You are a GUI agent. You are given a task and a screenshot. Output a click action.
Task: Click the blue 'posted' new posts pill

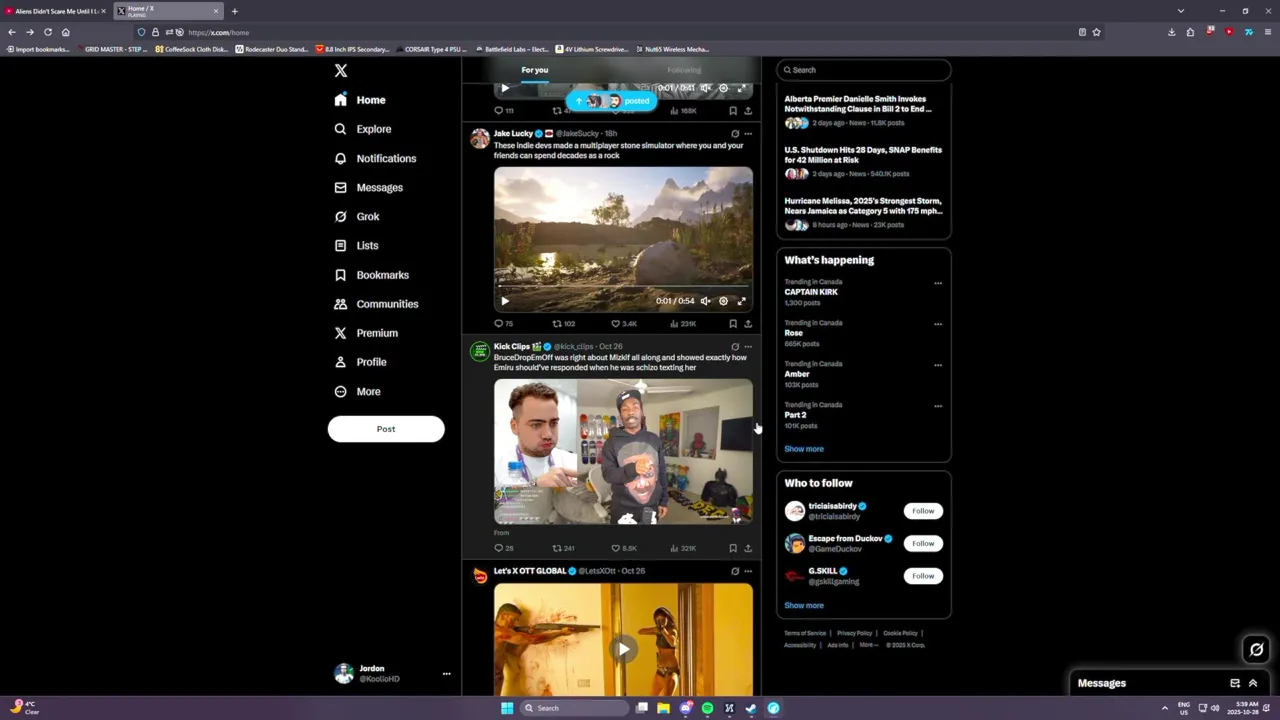[x=612, y=101]
